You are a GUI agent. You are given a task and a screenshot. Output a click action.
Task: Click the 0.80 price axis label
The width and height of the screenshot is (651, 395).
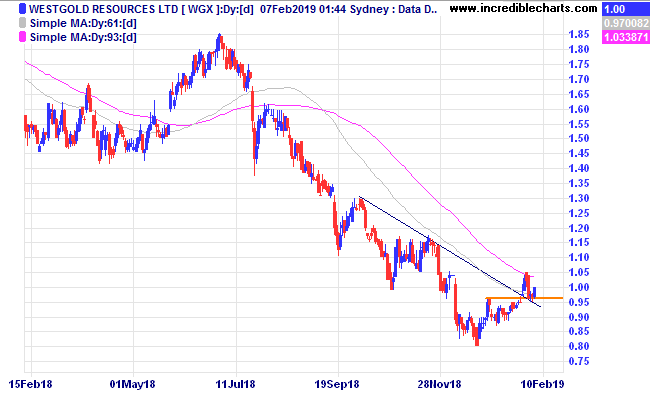click(578, 346)
